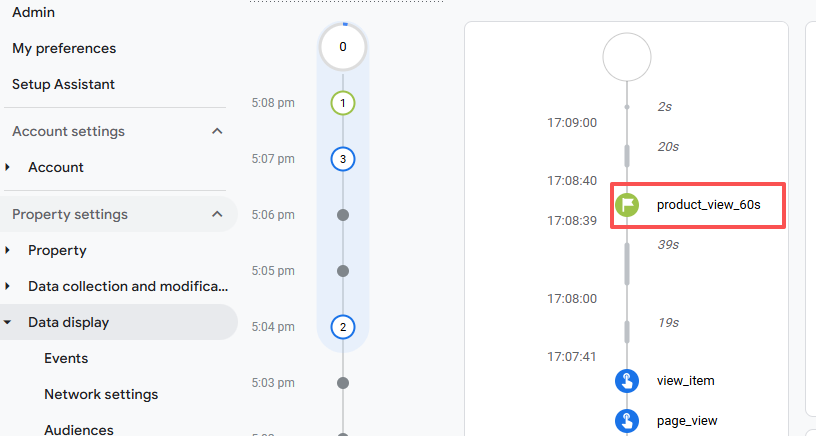Collapse the Data display tree arrow
Screen dimensions: 816x436
(x=8, y=322)
